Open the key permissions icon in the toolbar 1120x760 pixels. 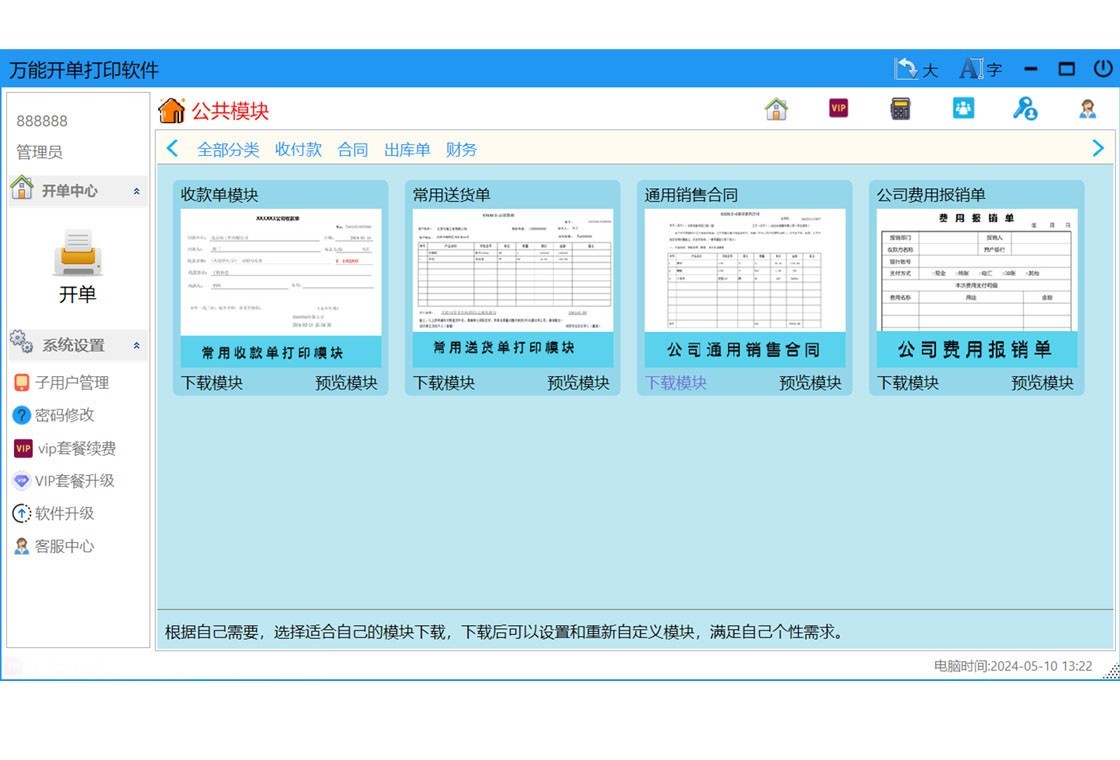coord(1025,110)
